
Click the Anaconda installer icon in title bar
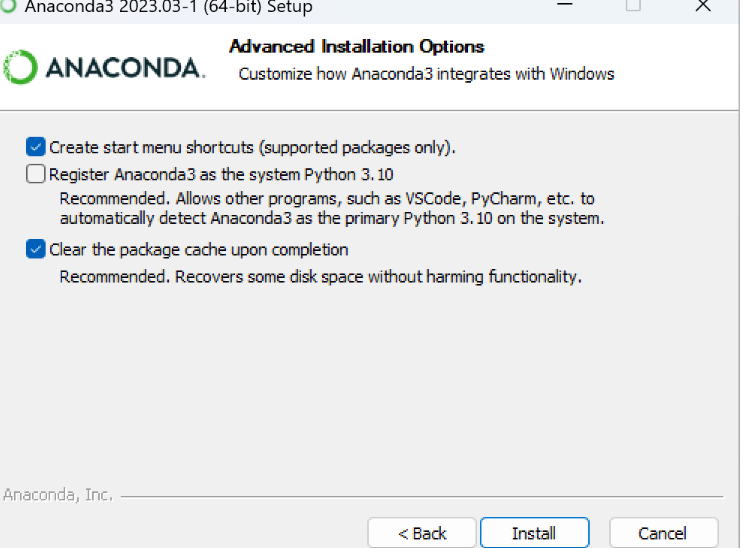[9, 6]
